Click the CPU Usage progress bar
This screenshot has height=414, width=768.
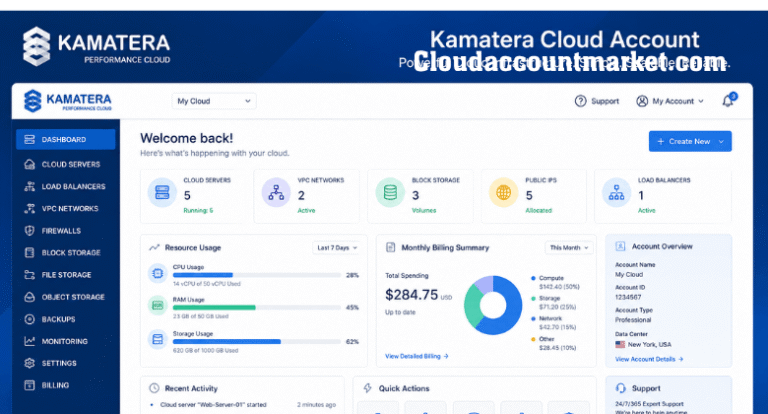[x=257, y=275]
